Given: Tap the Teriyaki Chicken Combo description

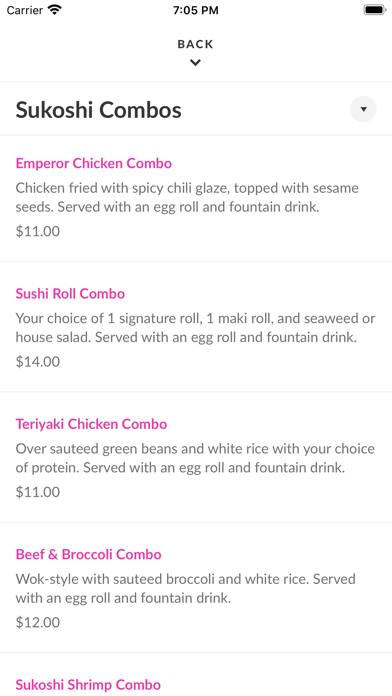Looking at the screenshot, I should click(x=195, y=459).
